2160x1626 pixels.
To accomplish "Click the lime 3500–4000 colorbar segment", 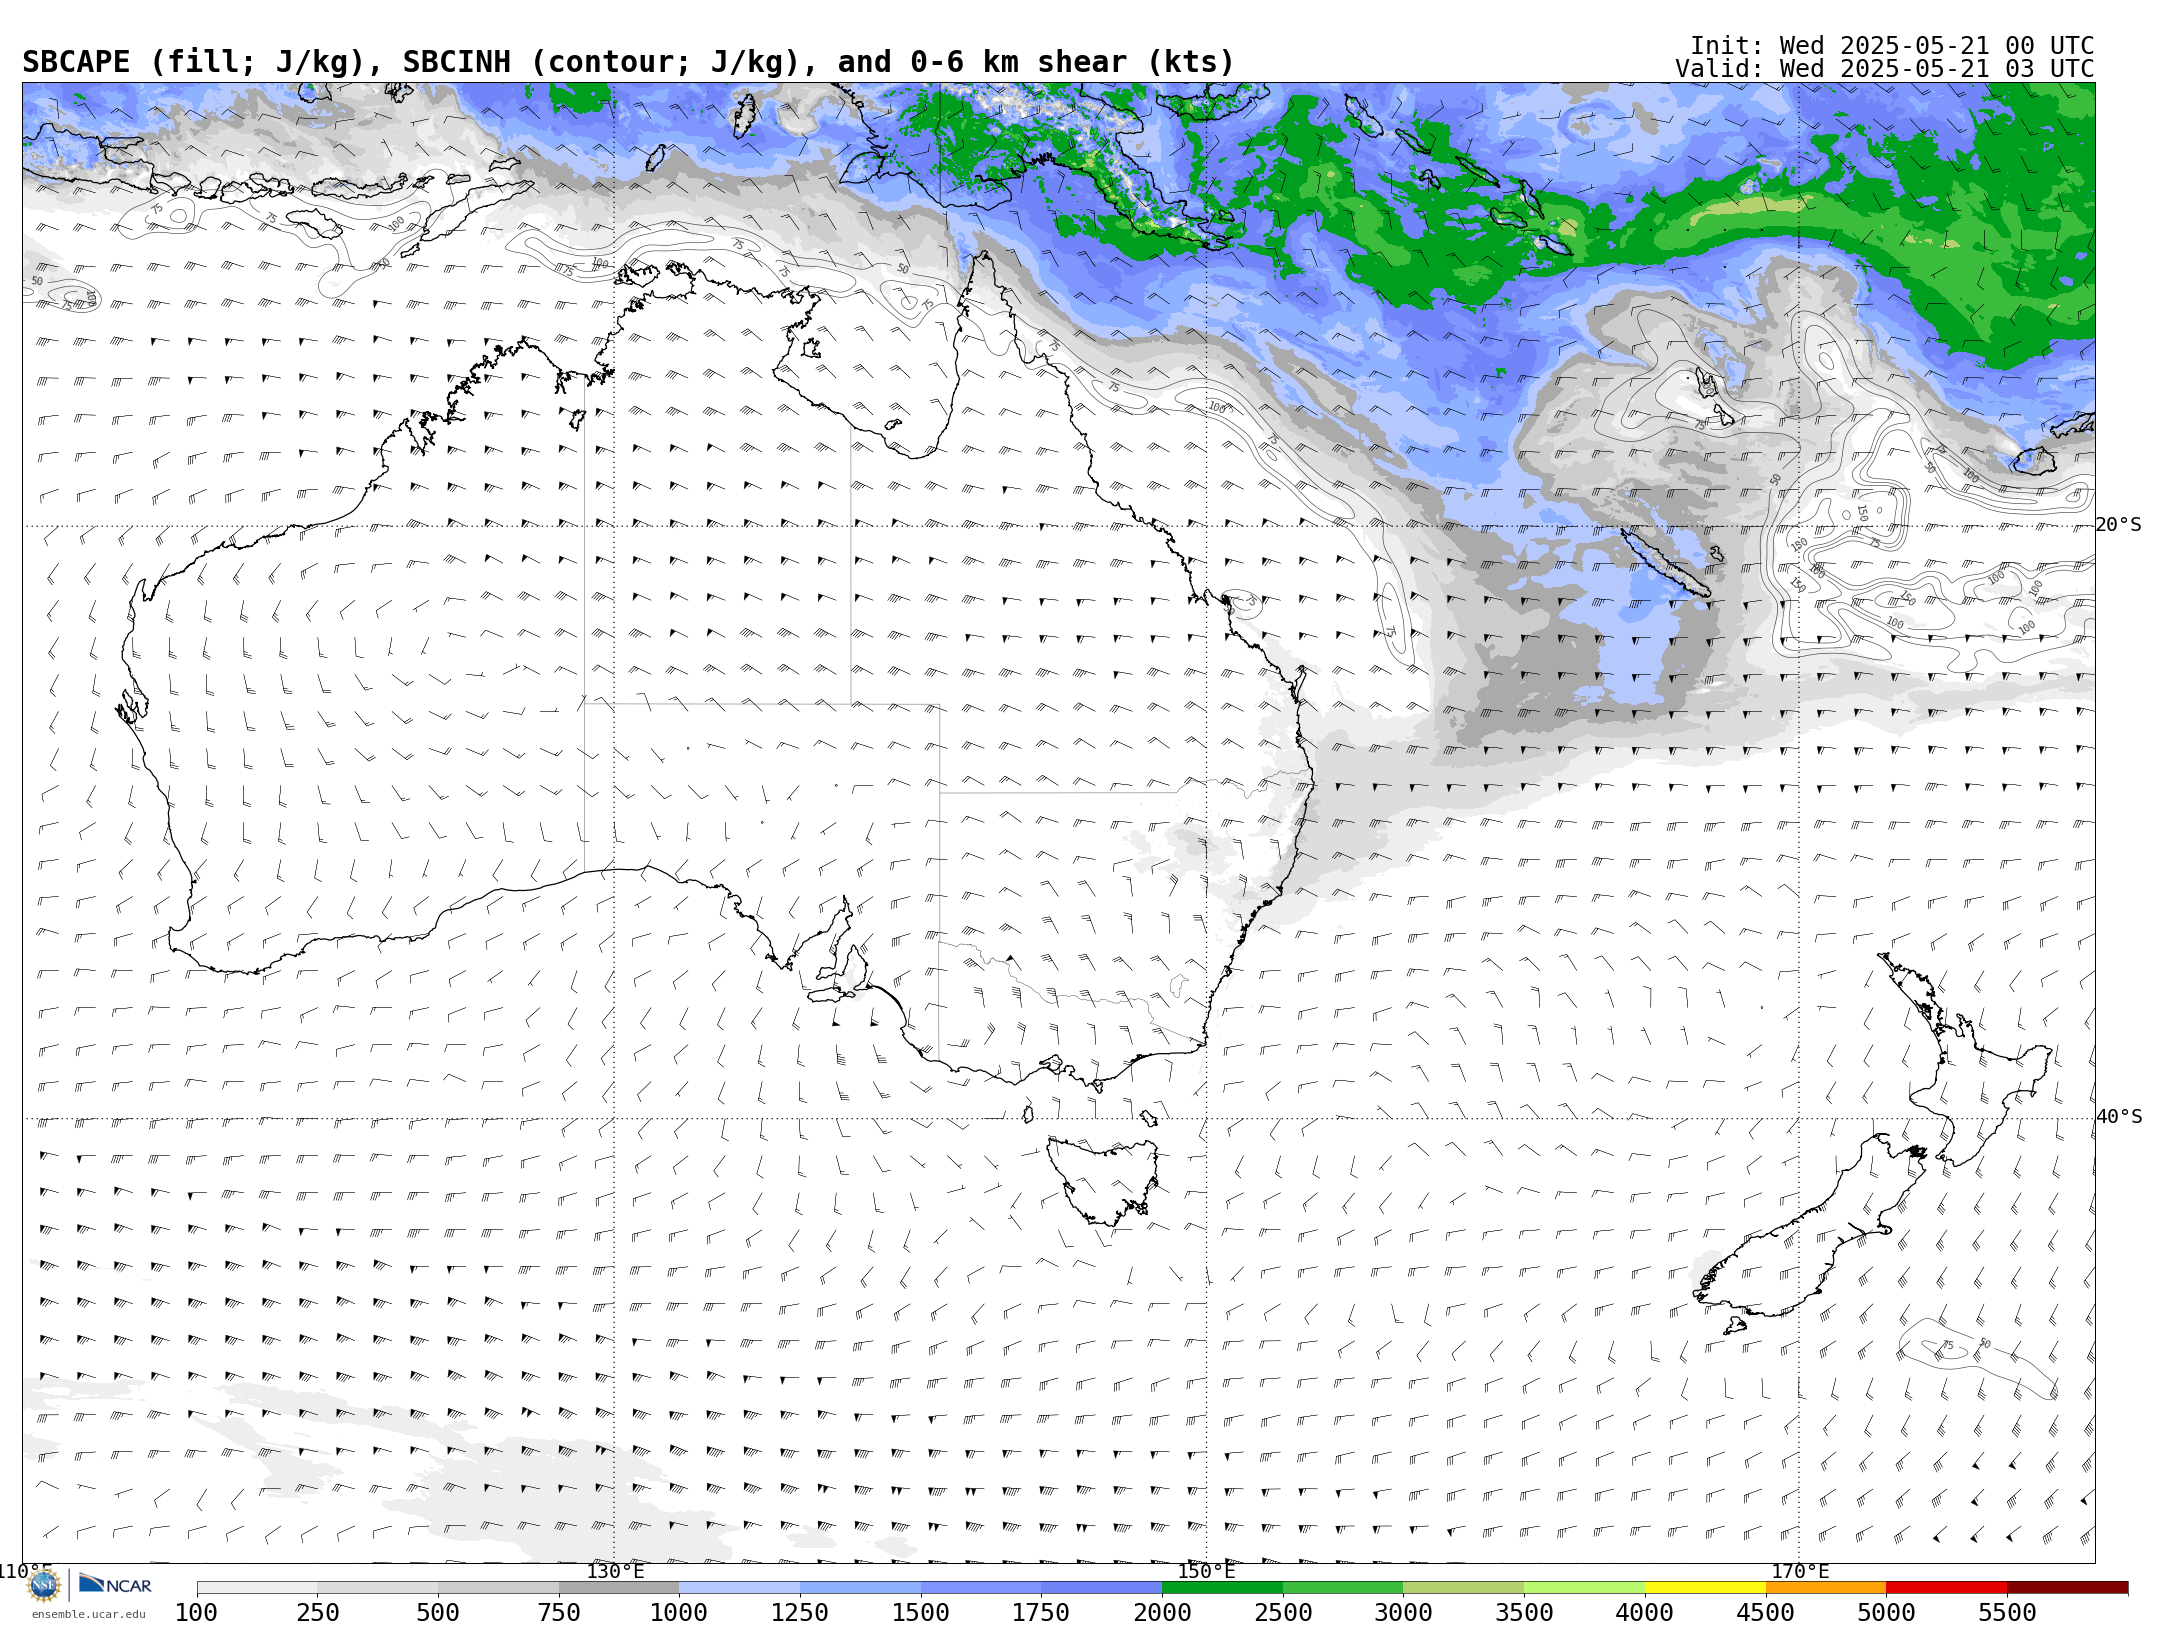I will (x=1584, y=1588).
